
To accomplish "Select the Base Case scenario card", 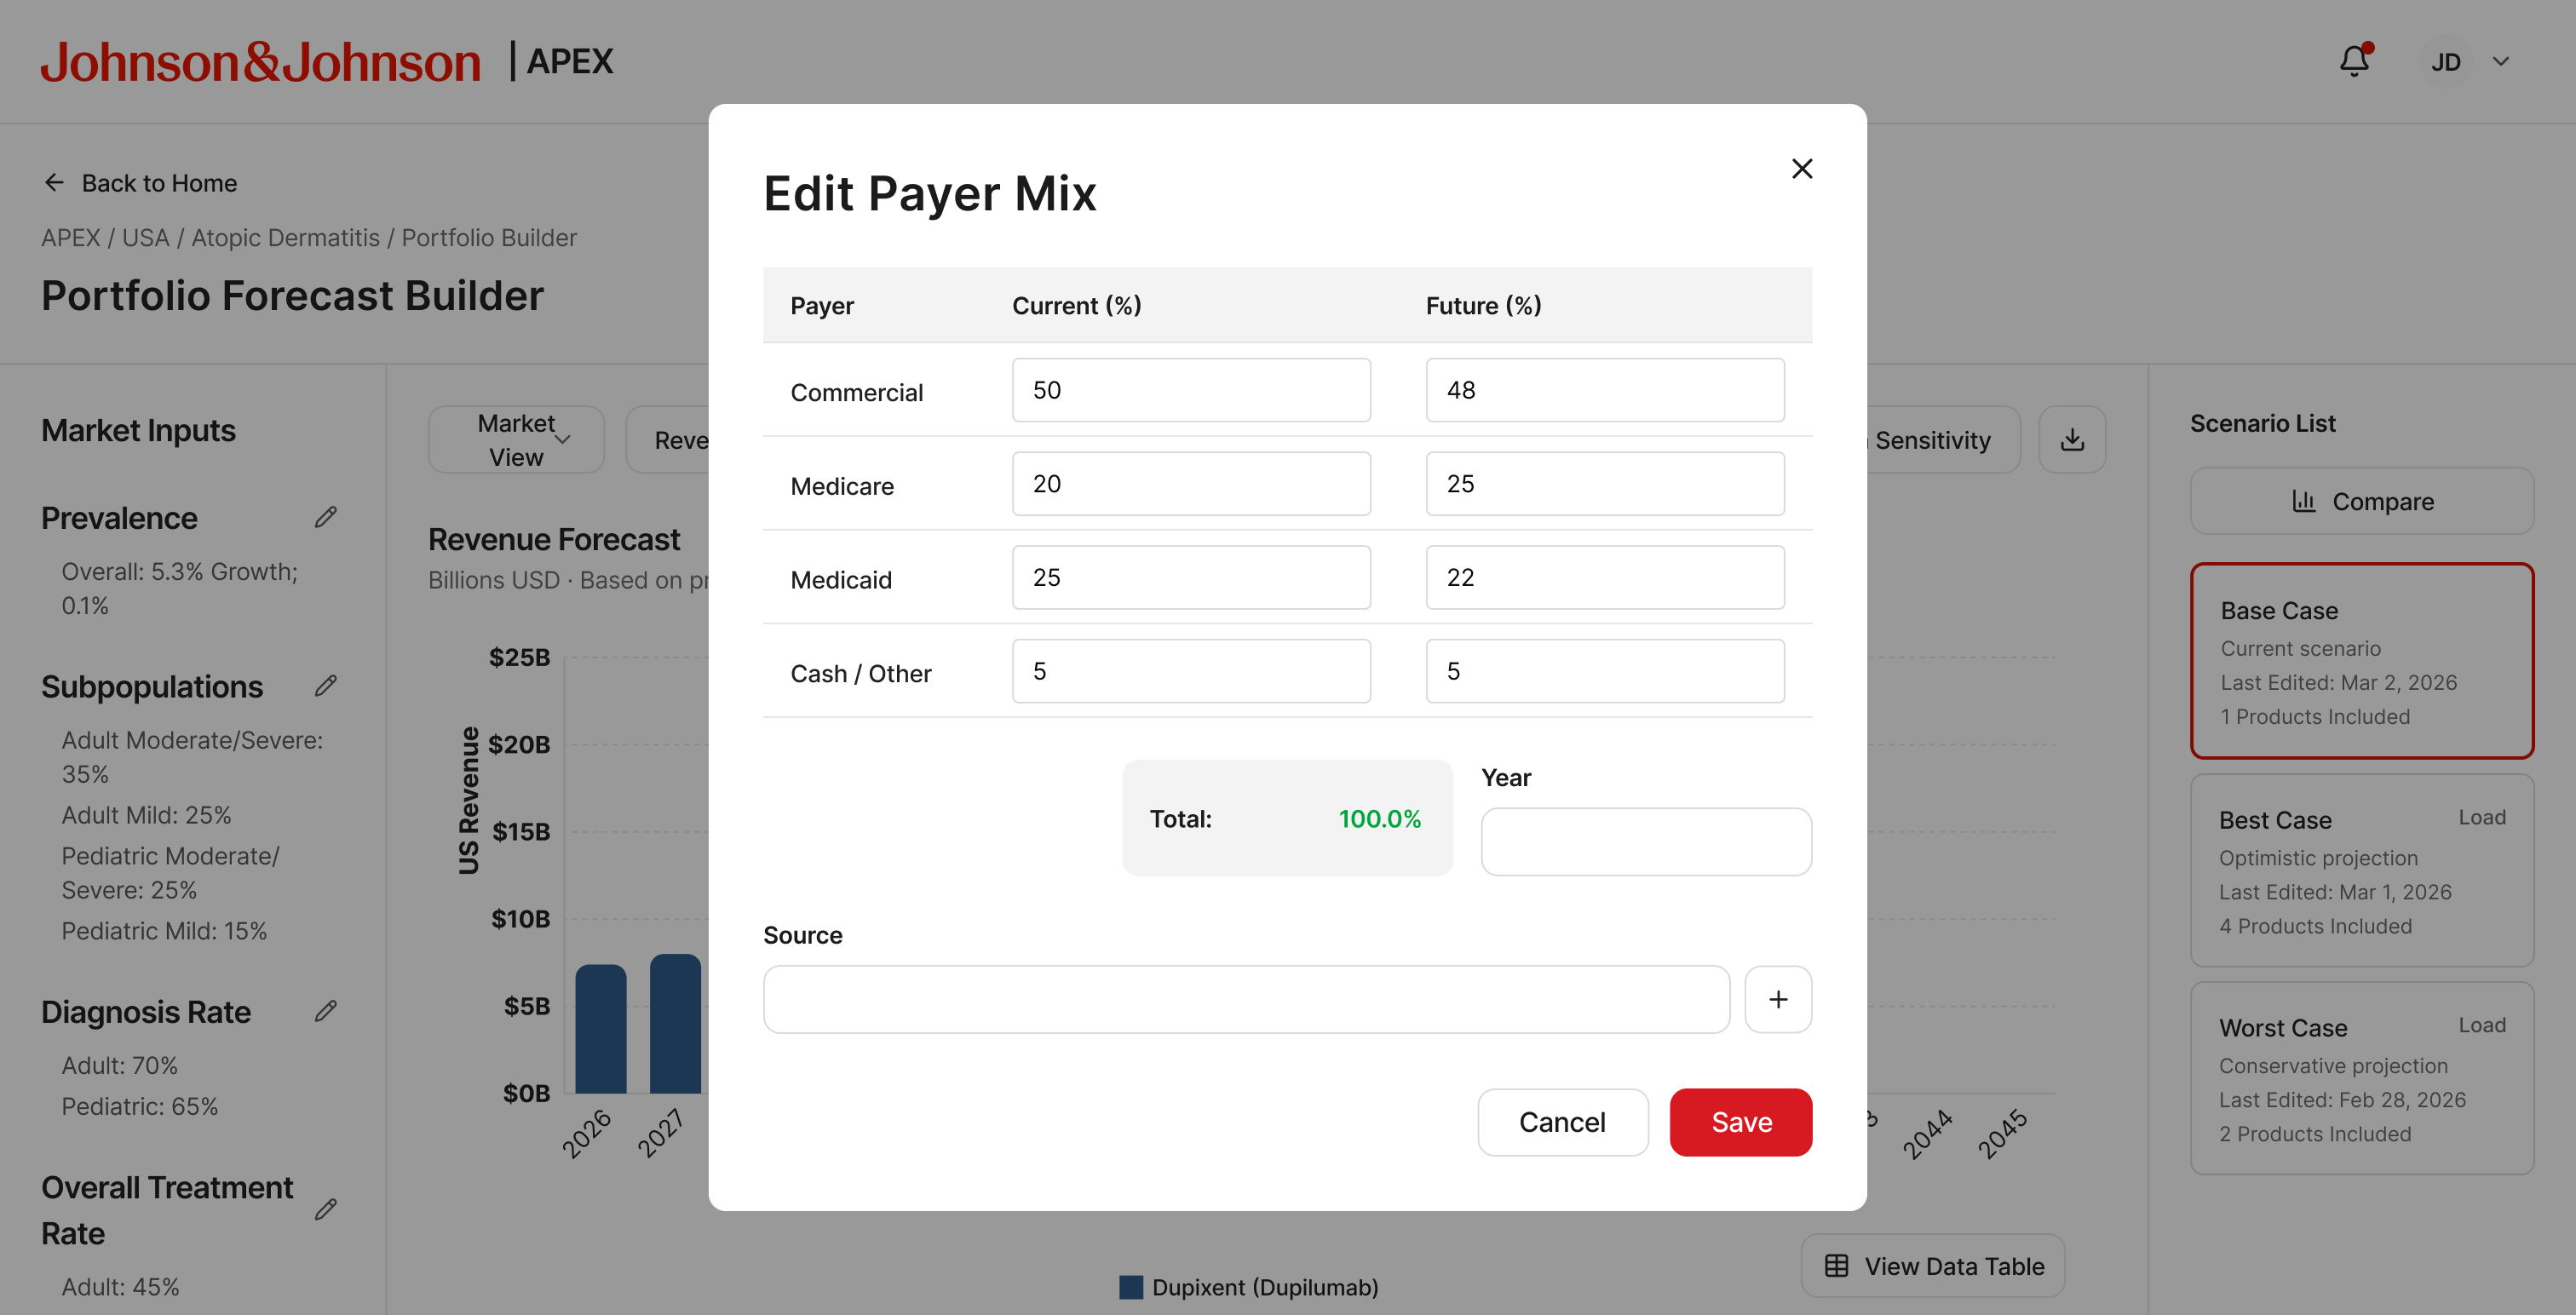I will [2362, 661].
